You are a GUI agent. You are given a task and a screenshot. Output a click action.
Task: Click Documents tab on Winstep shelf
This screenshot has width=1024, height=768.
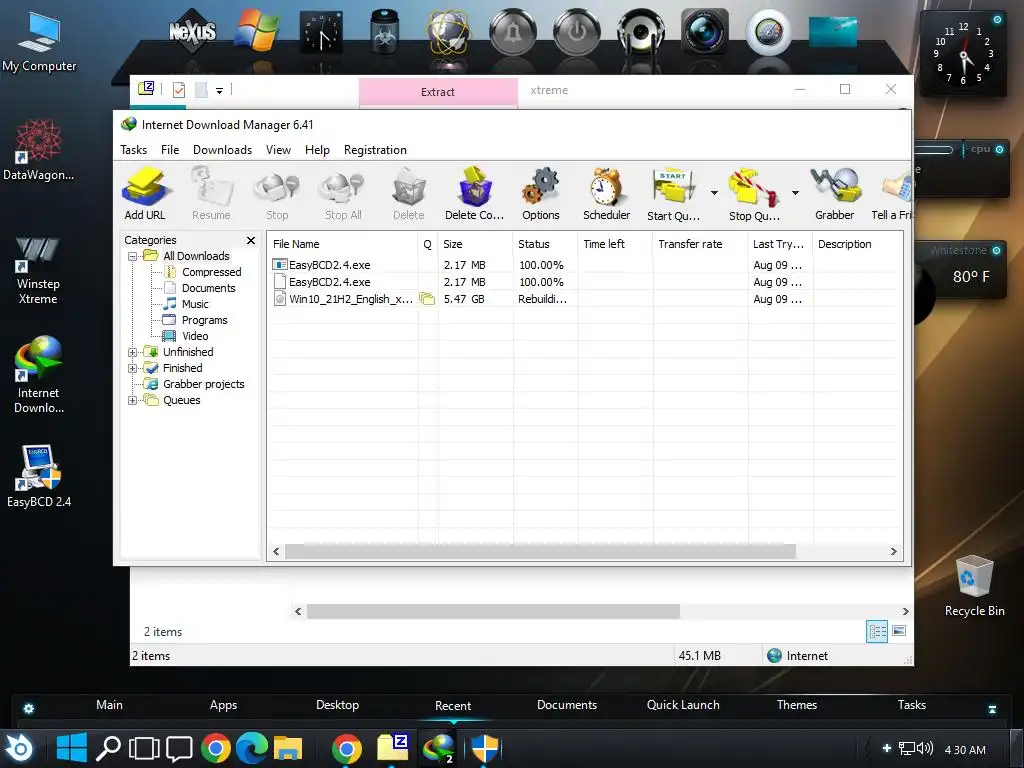click(x=567, y=705)
